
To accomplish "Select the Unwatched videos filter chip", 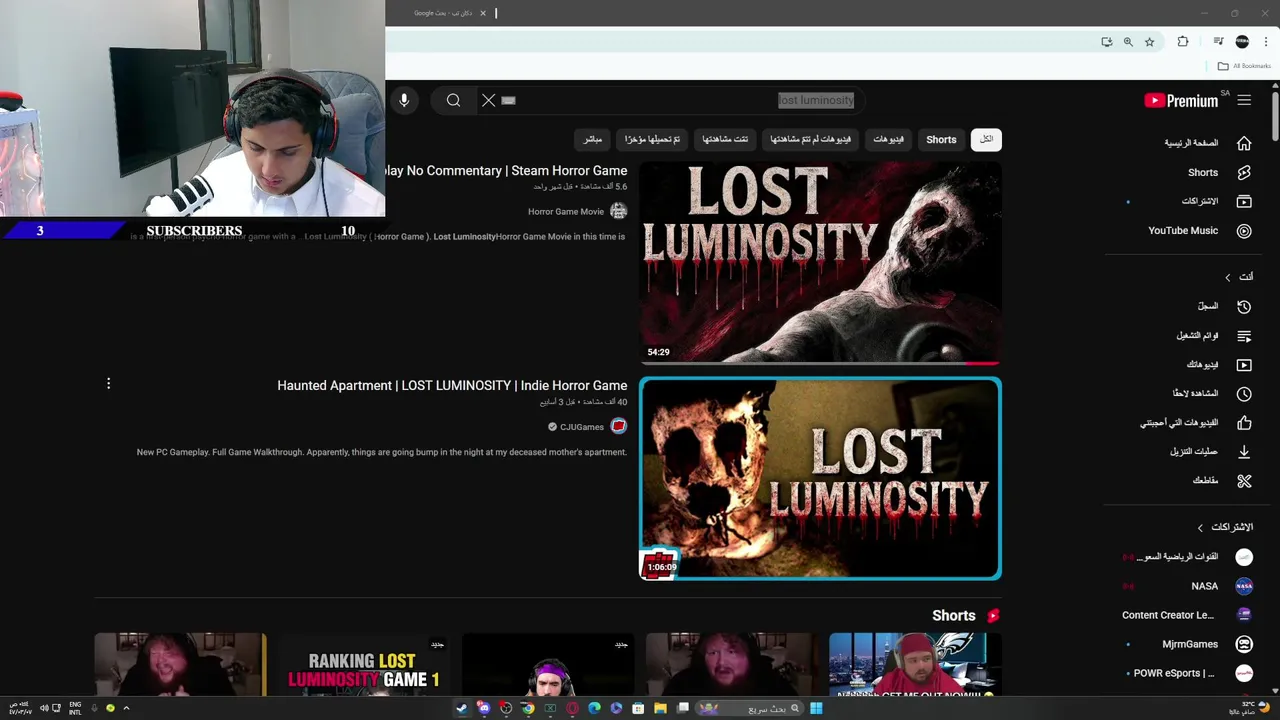I will click(x=810, y=139).
